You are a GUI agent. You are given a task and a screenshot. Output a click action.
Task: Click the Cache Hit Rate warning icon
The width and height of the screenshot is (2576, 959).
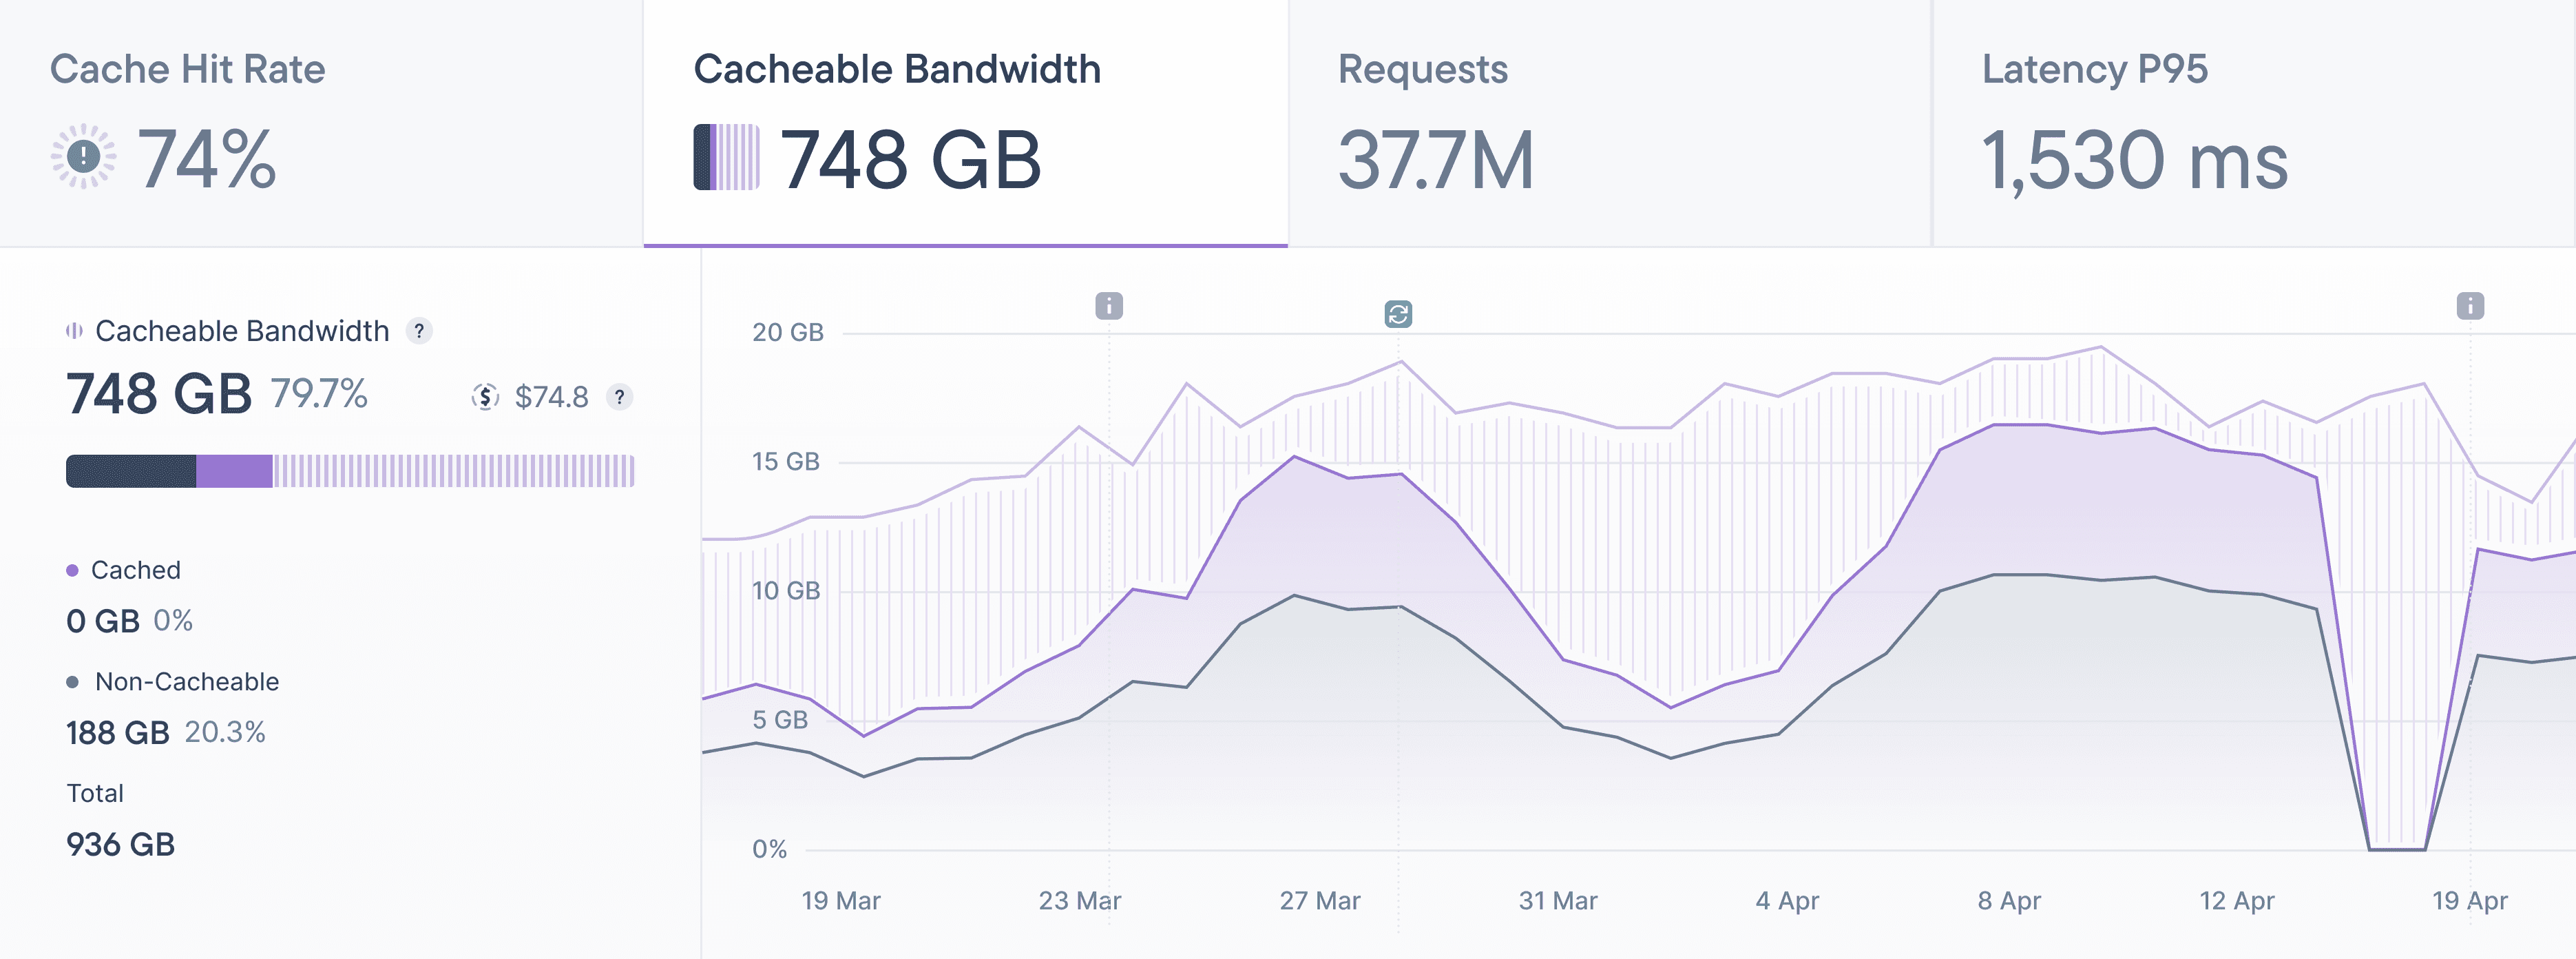(x=83, y=156)
